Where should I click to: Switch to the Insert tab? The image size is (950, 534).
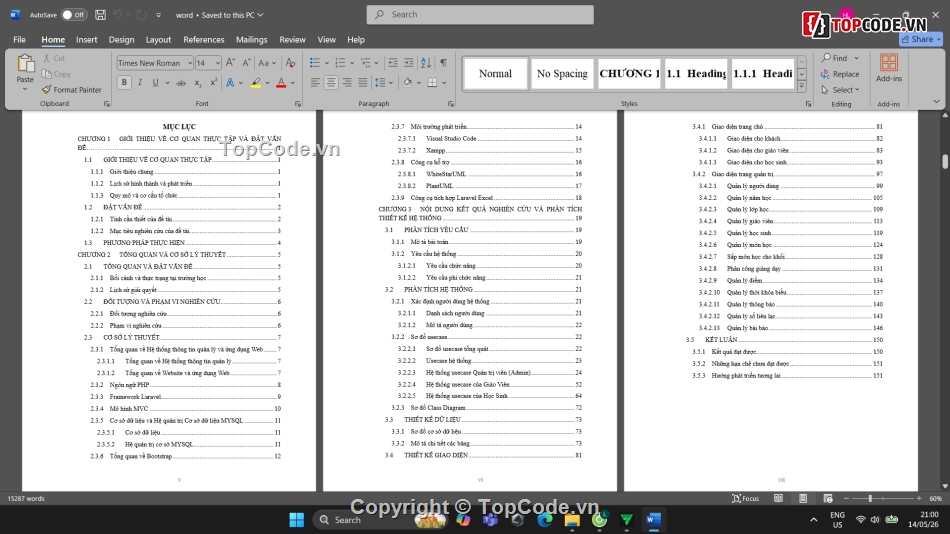pyautogui.click(x=87, y=39)
